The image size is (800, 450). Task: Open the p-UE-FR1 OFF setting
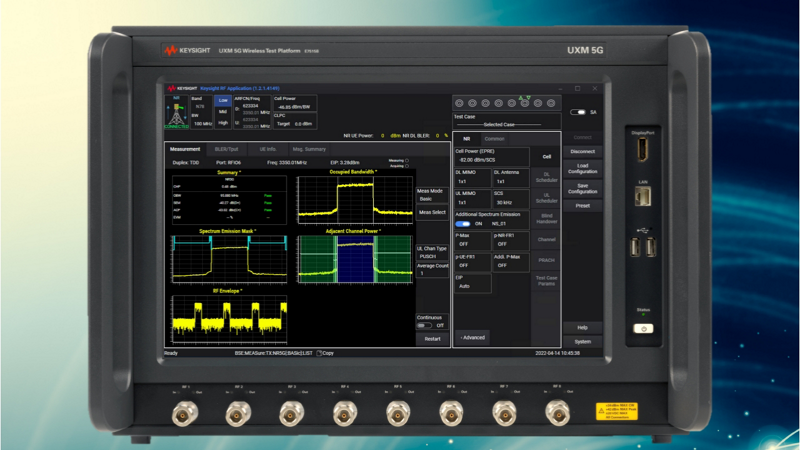[472, 261]
